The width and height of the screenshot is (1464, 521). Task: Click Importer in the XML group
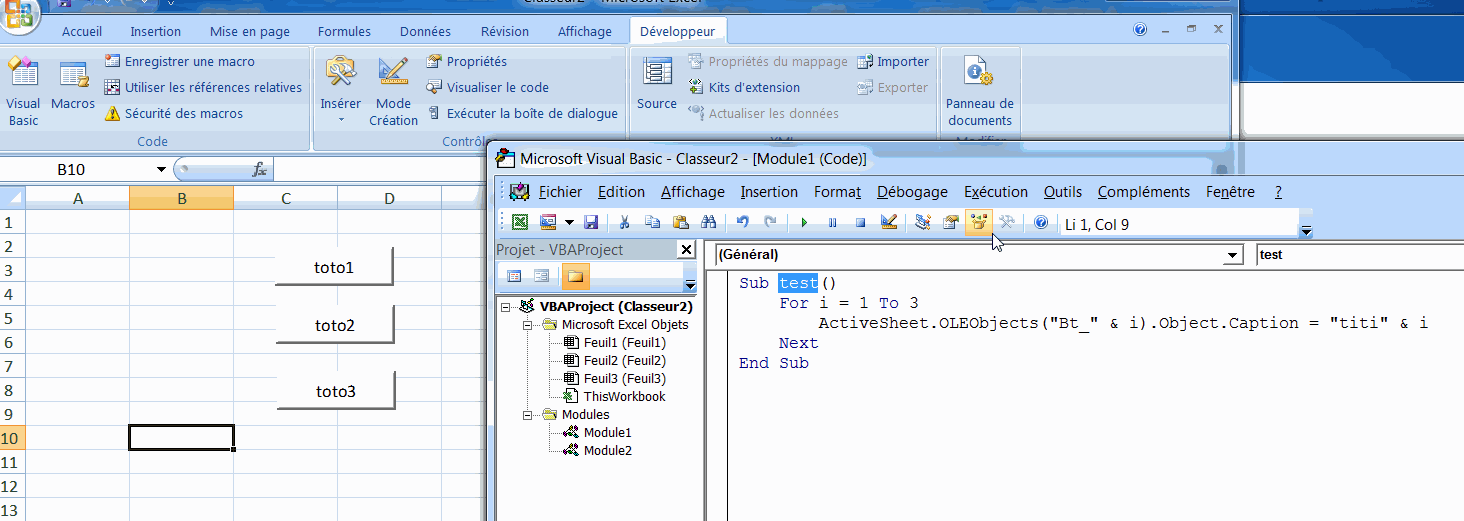coord(893,61)
